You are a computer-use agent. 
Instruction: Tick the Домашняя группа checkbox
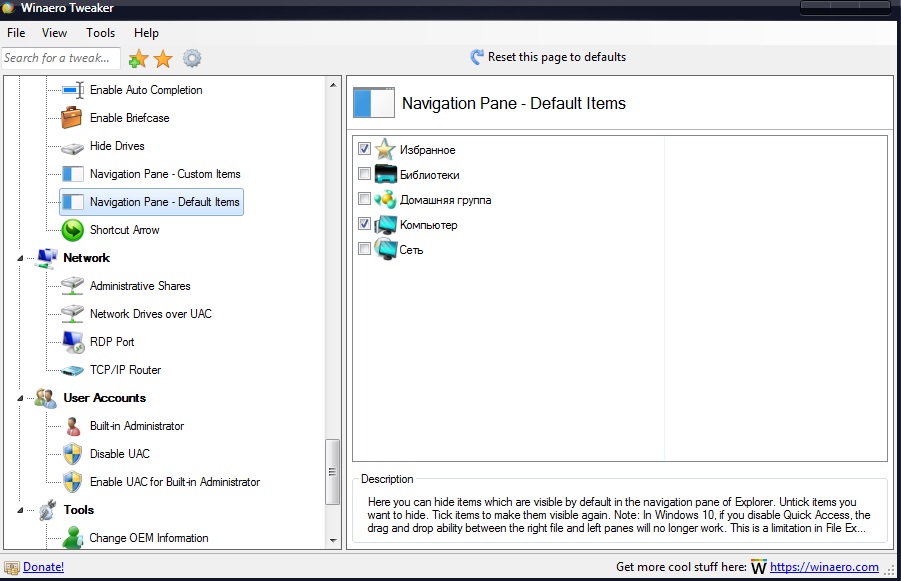click(364, 199)
